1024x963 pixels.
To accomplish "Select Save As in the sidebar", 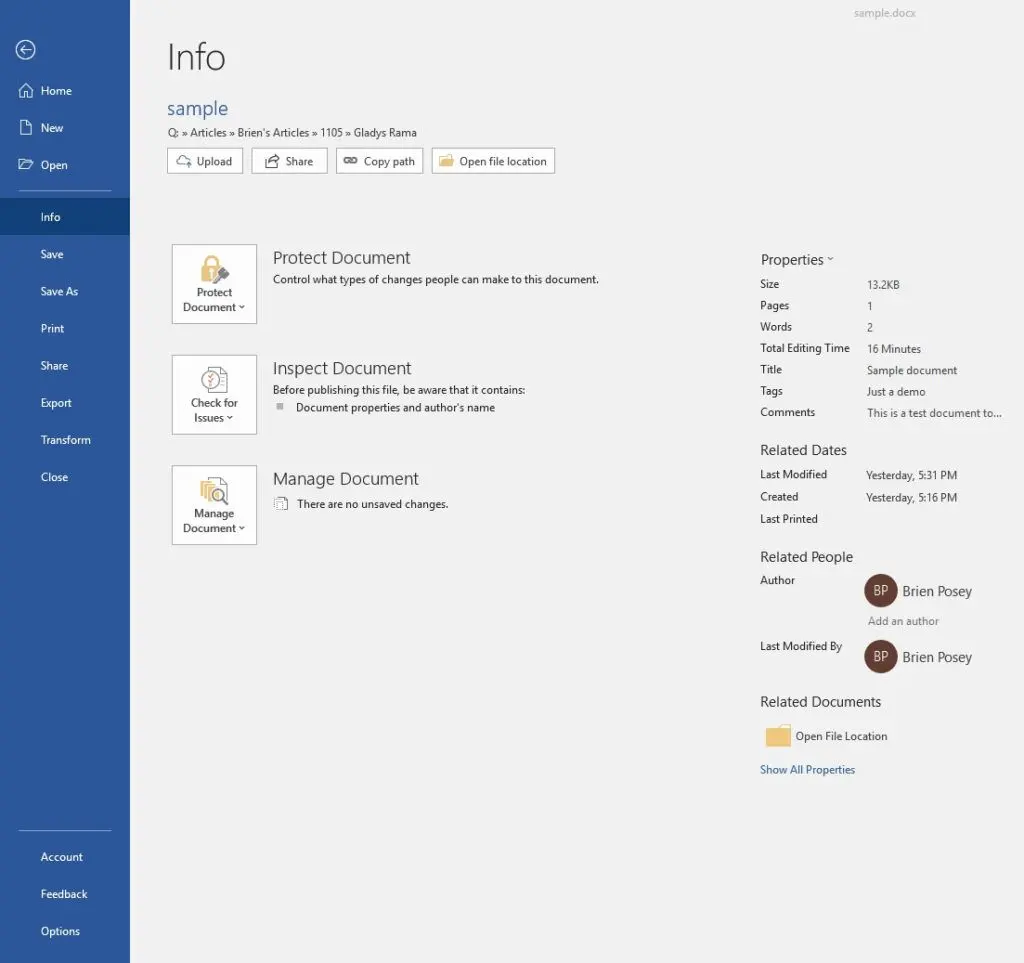I will point(65,291).
